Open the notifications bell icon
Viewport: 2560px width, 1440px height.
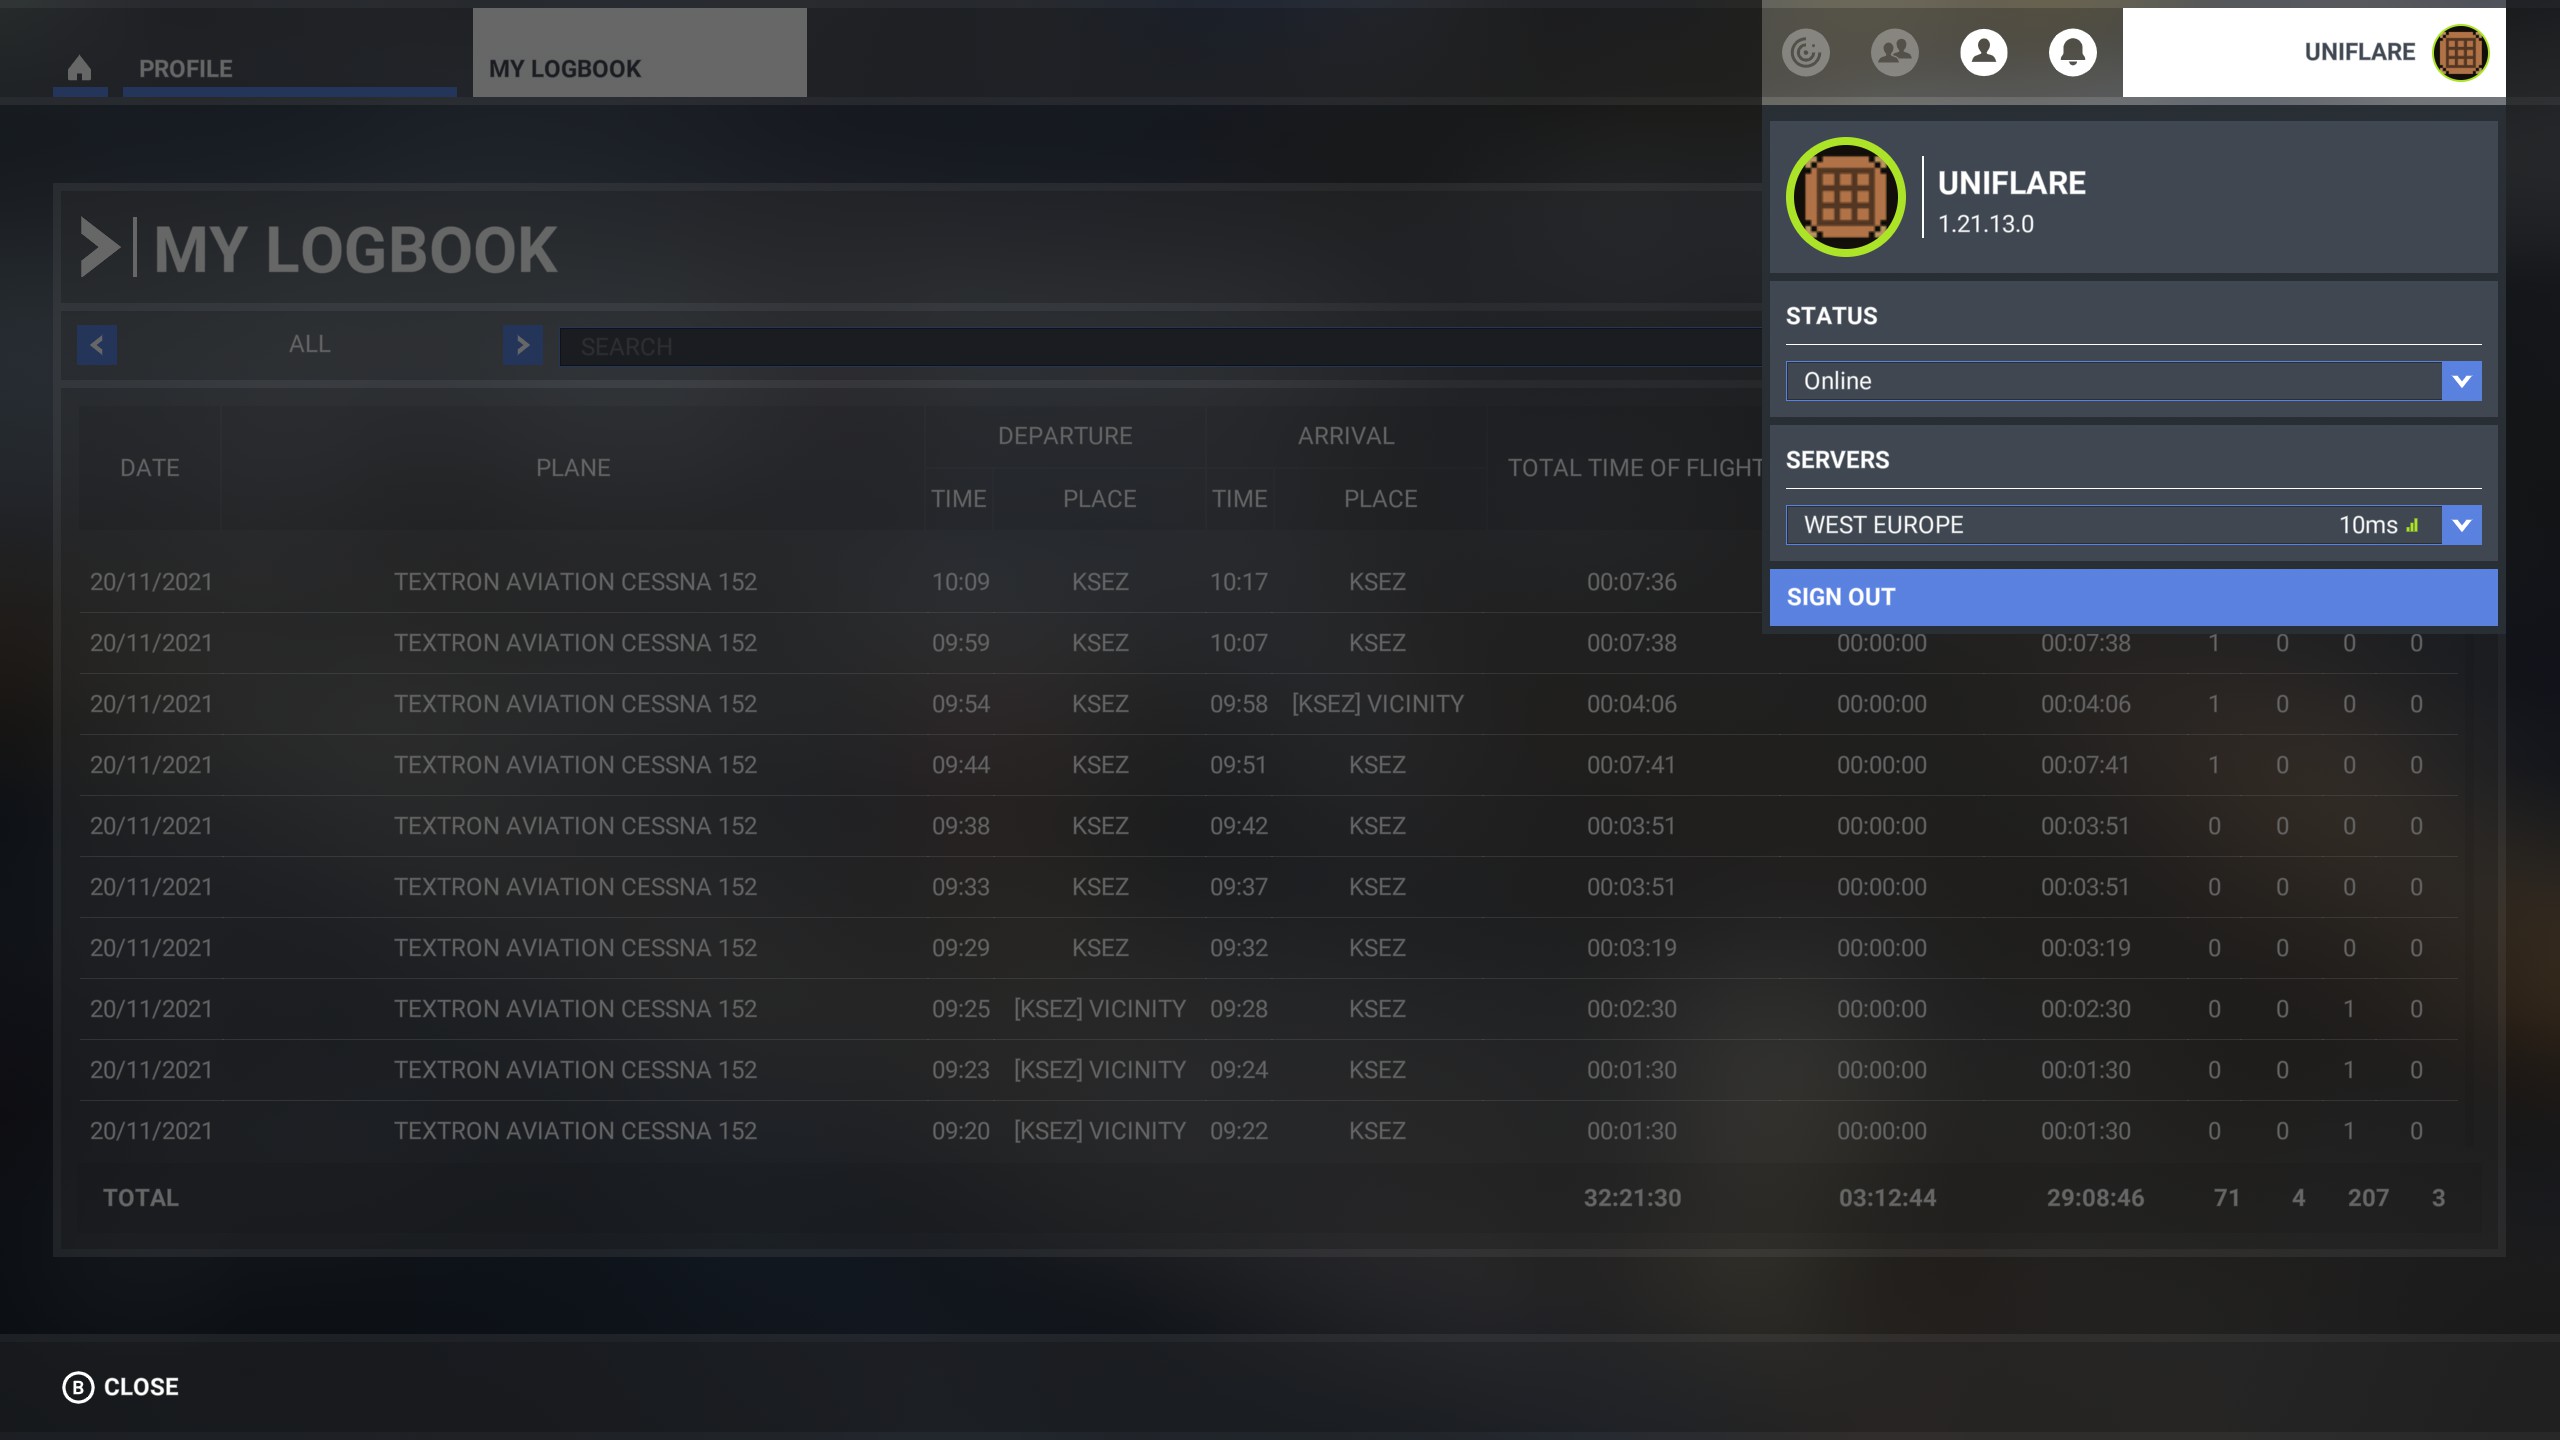click(2072, 52)
